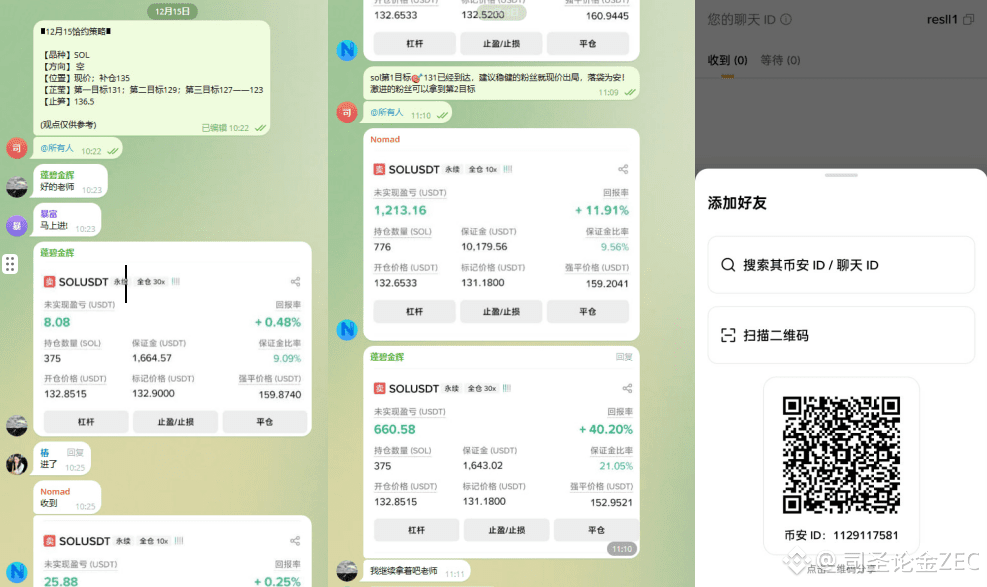Switch to the 等待 (0) tab
987x587 pixels.
[780, 60]
